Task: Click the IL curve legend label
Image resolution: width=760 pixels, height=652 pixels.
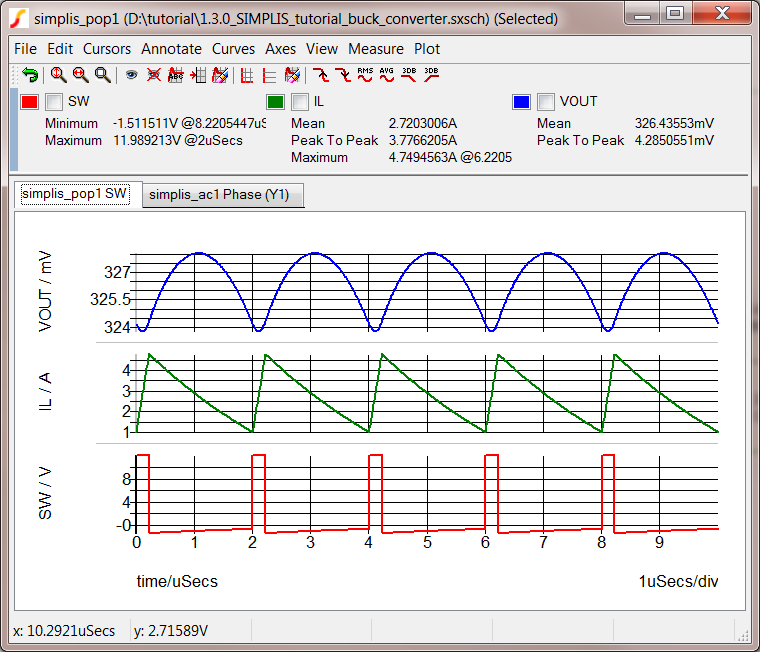Action: pyautogui.click(x=318, y=101)
